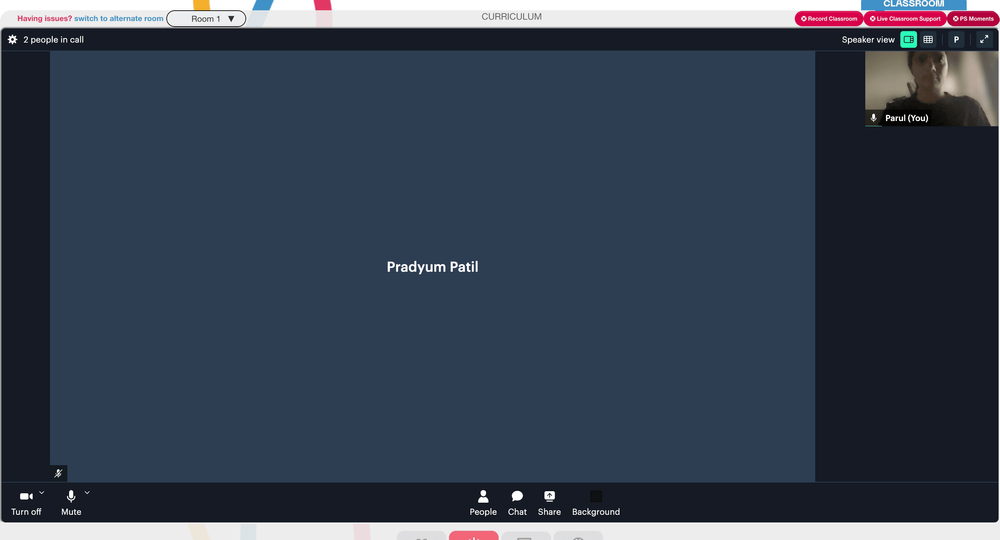Mute the microphone
Viewport: 1000px width, 540px height.
coord(71,502)
